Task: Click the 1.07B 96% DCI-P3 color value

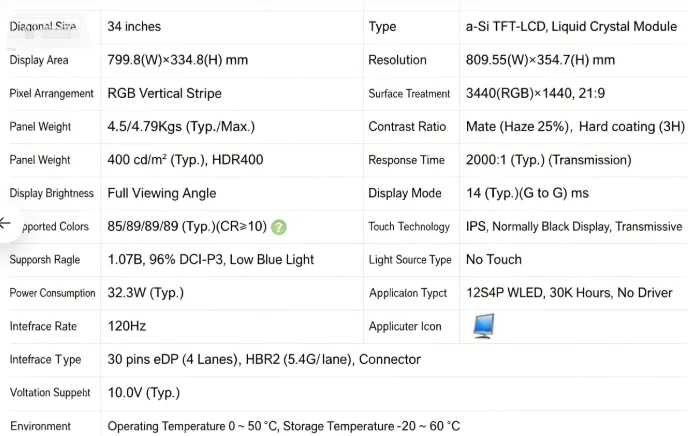Action: [x=211, y=260]
